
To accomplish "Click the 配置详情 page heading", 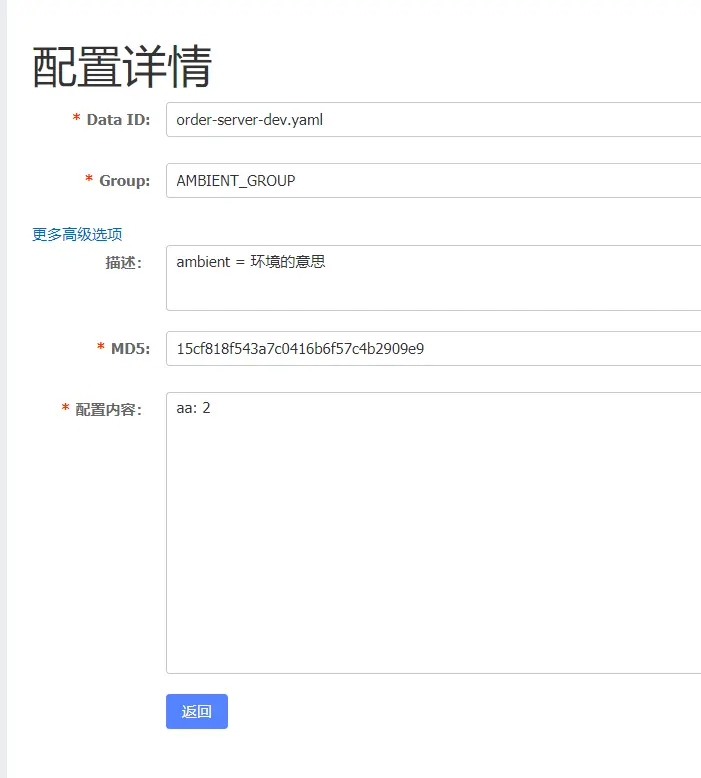I will click(122, 68).
